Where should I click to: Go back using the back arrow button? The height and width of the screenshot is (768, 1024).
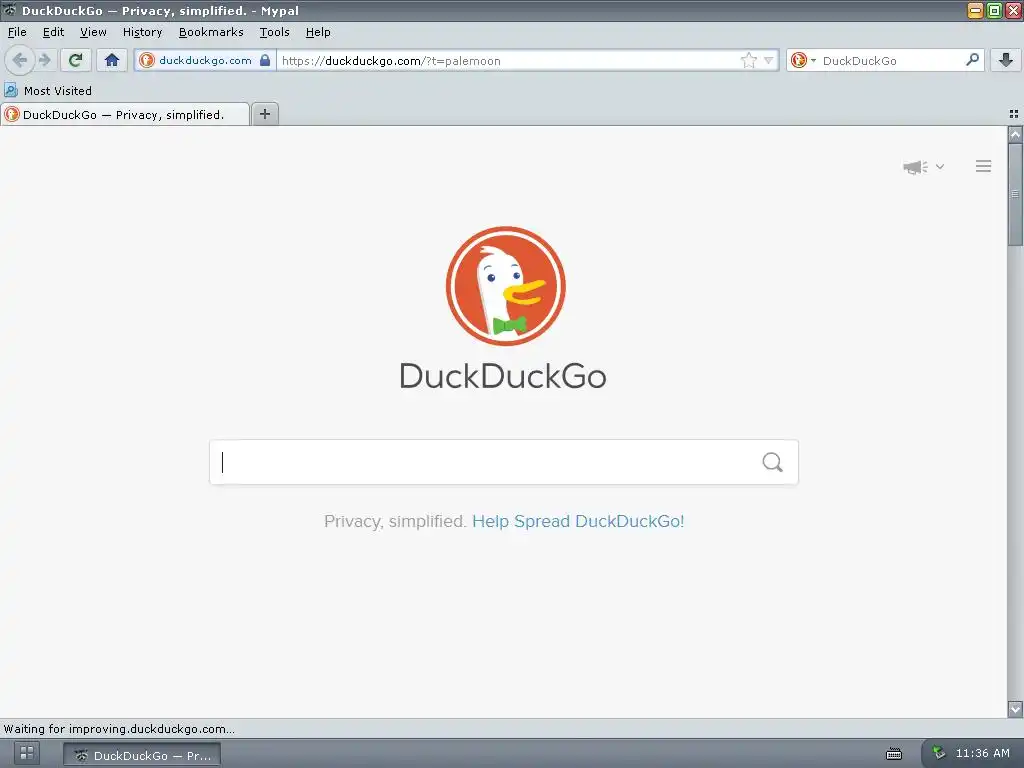pyautogui.click(x=20, y=60)
